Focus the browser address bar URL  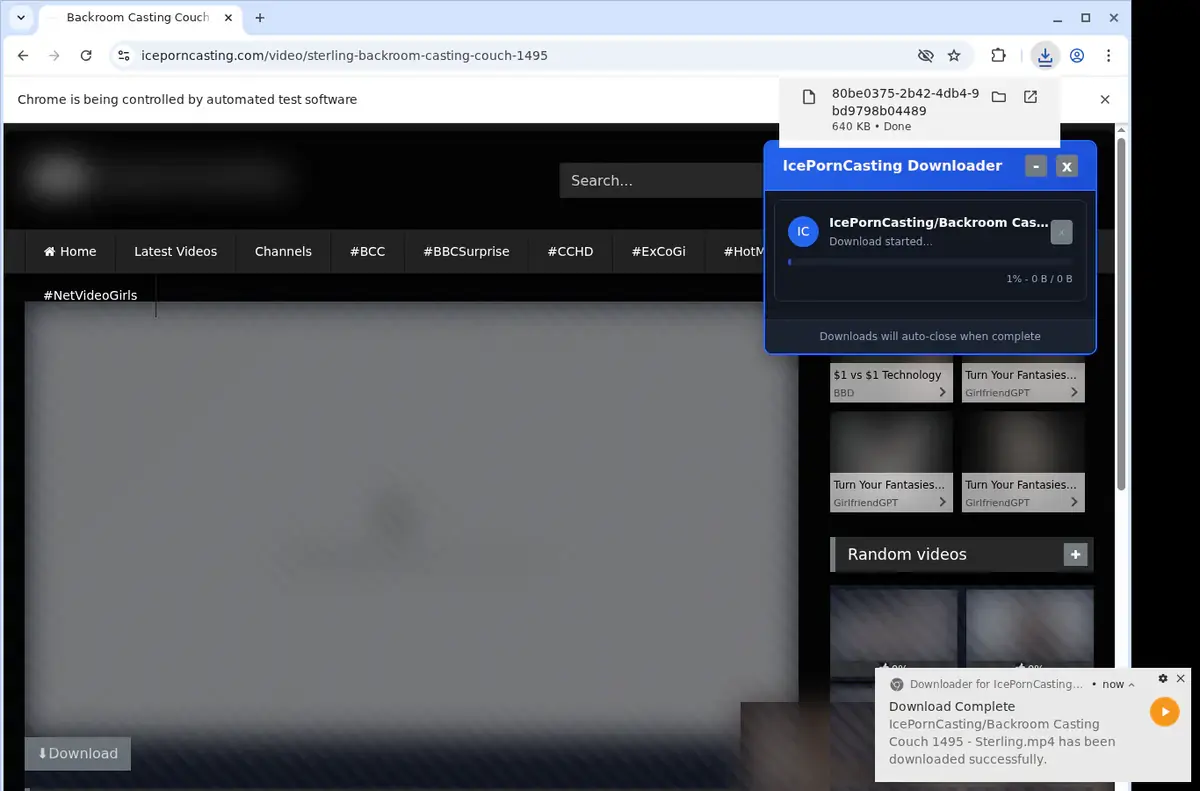tap(345, 56)
